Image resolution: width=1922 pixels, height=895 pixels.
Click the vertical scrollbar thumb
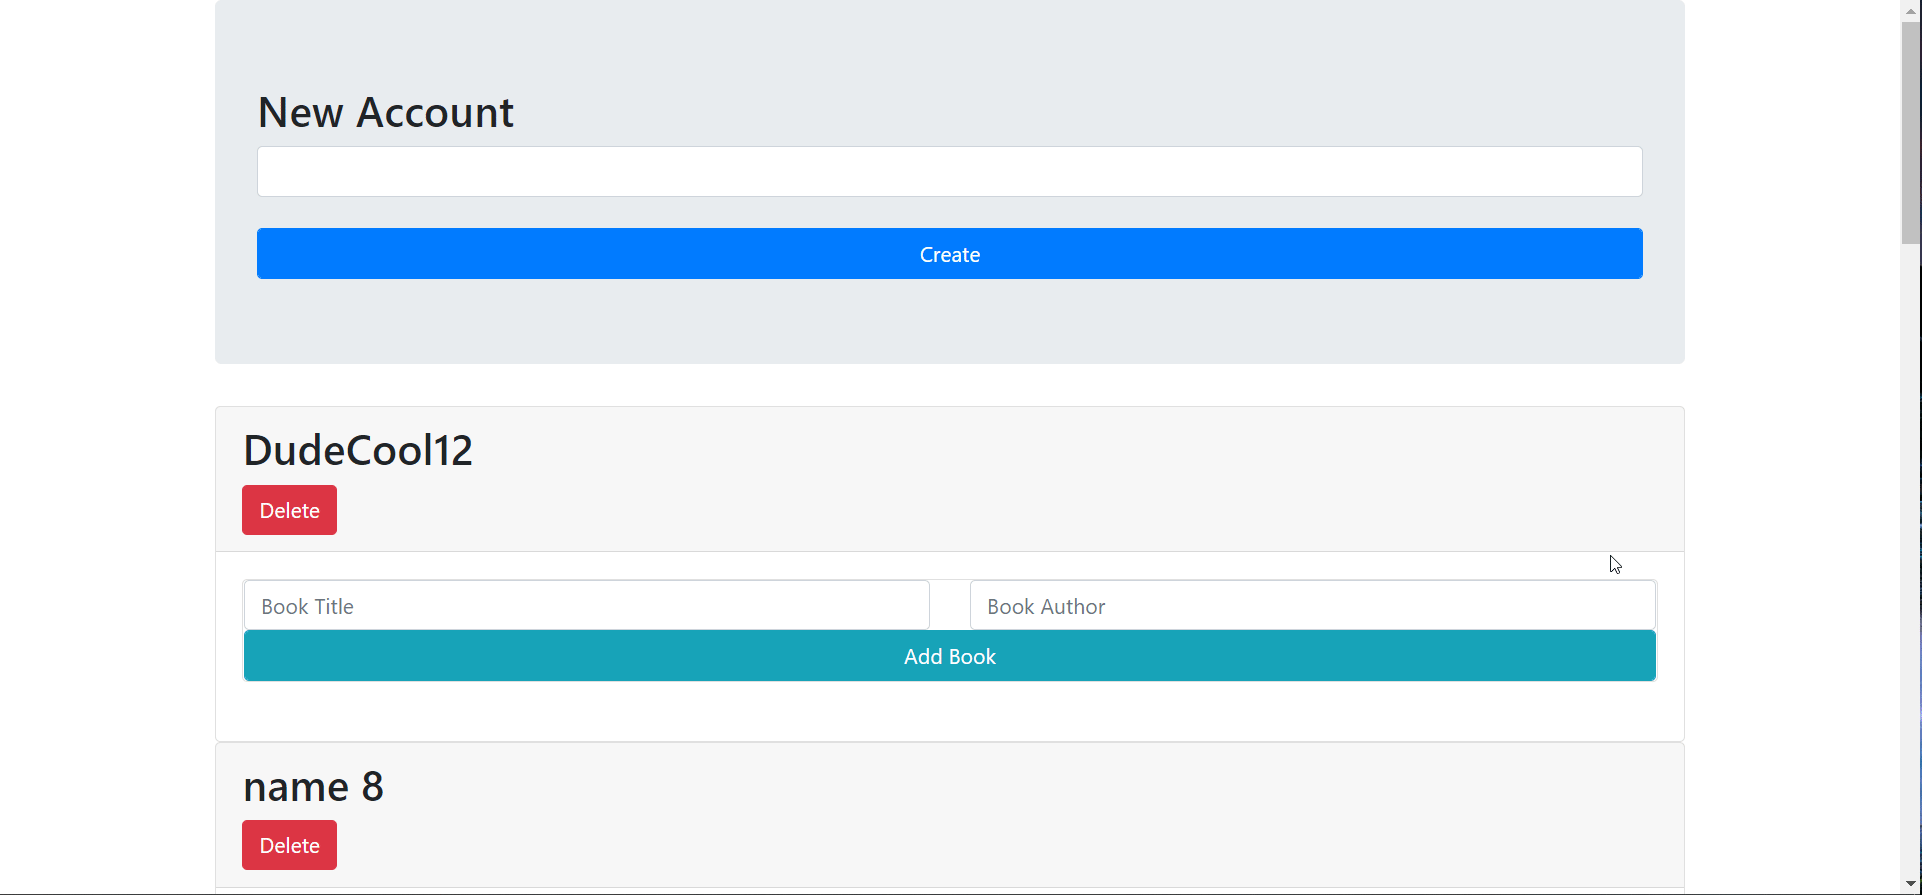coord(1911,132)
